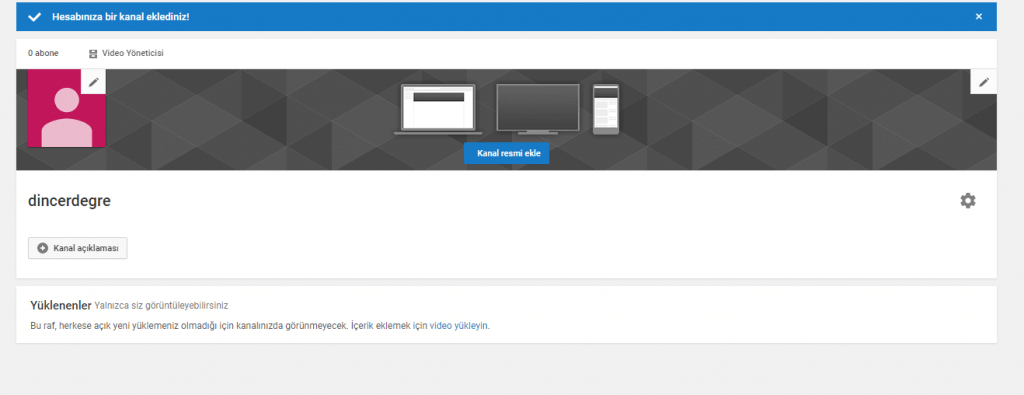The image size is (1024, 395).
Task: Click the dincerdegre channel name
Action: pyautogui.click(x=69, y=201)
